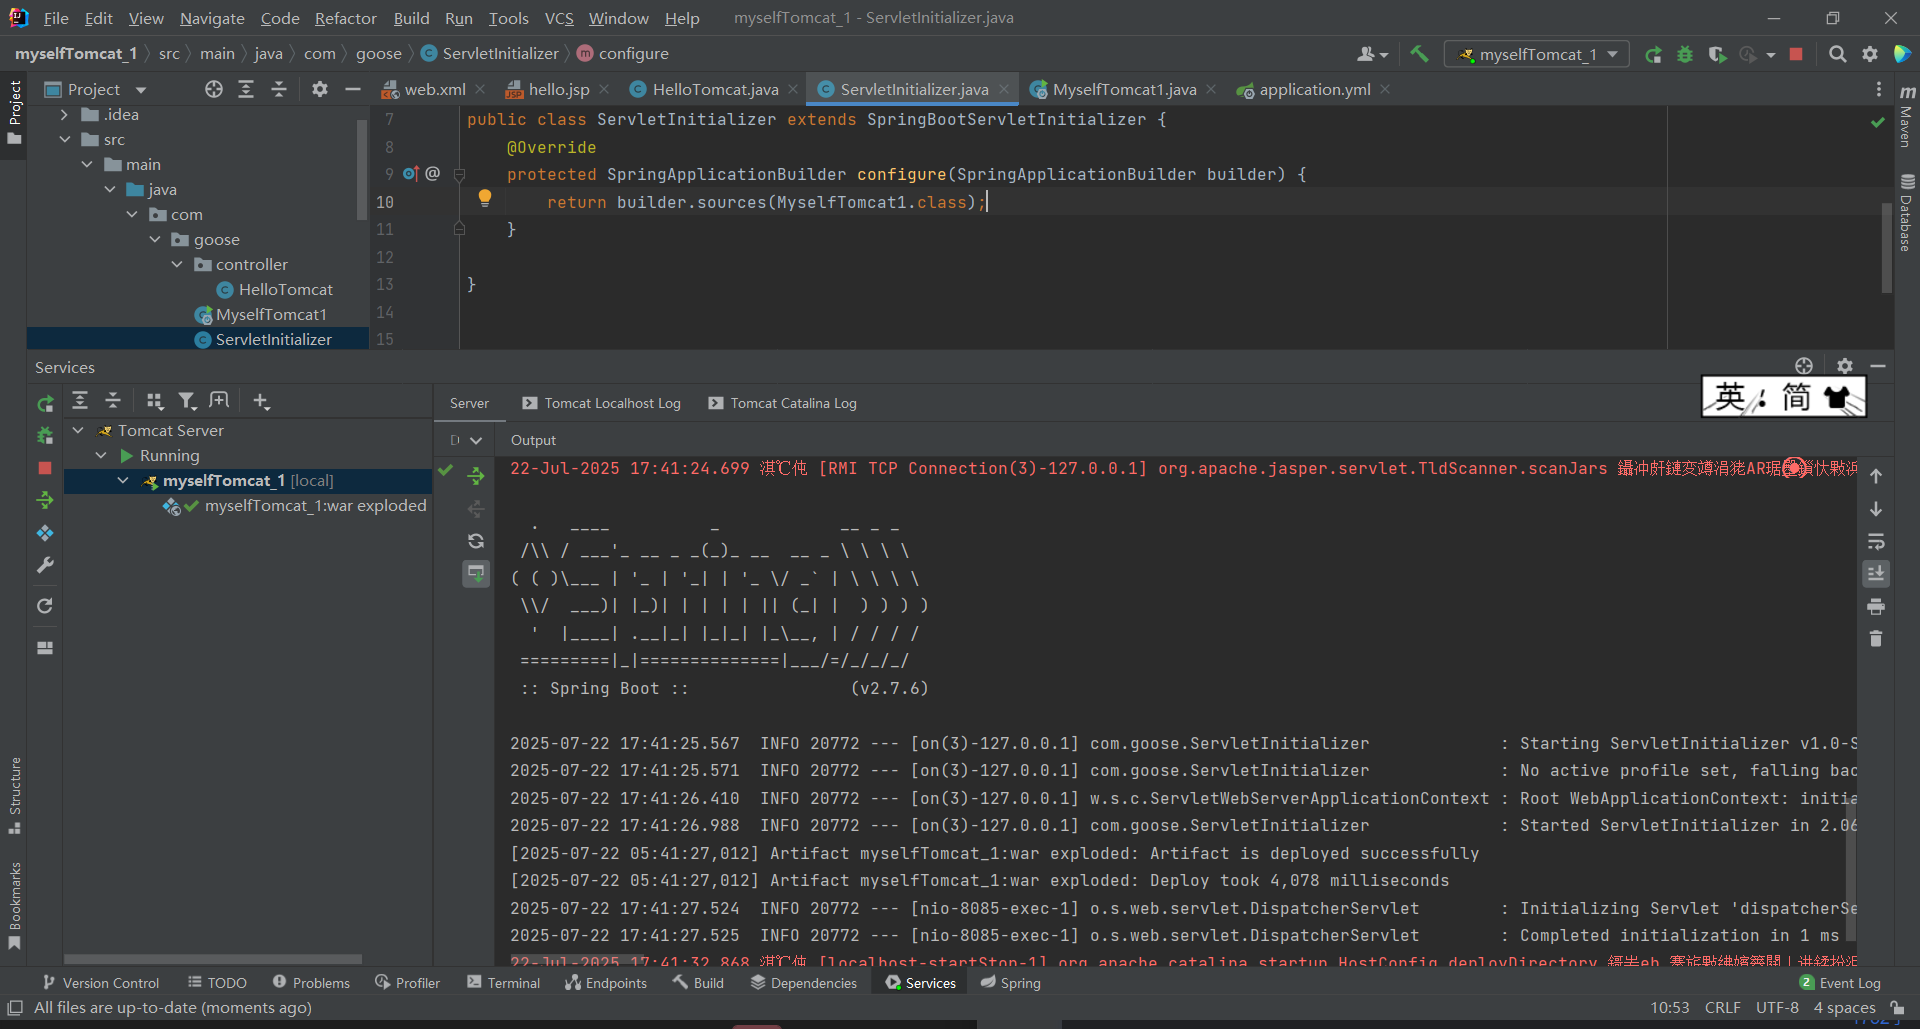Open the Problems tool window
The height and width of the screenshot is (1029, 1920).
[x=311, y=983]
